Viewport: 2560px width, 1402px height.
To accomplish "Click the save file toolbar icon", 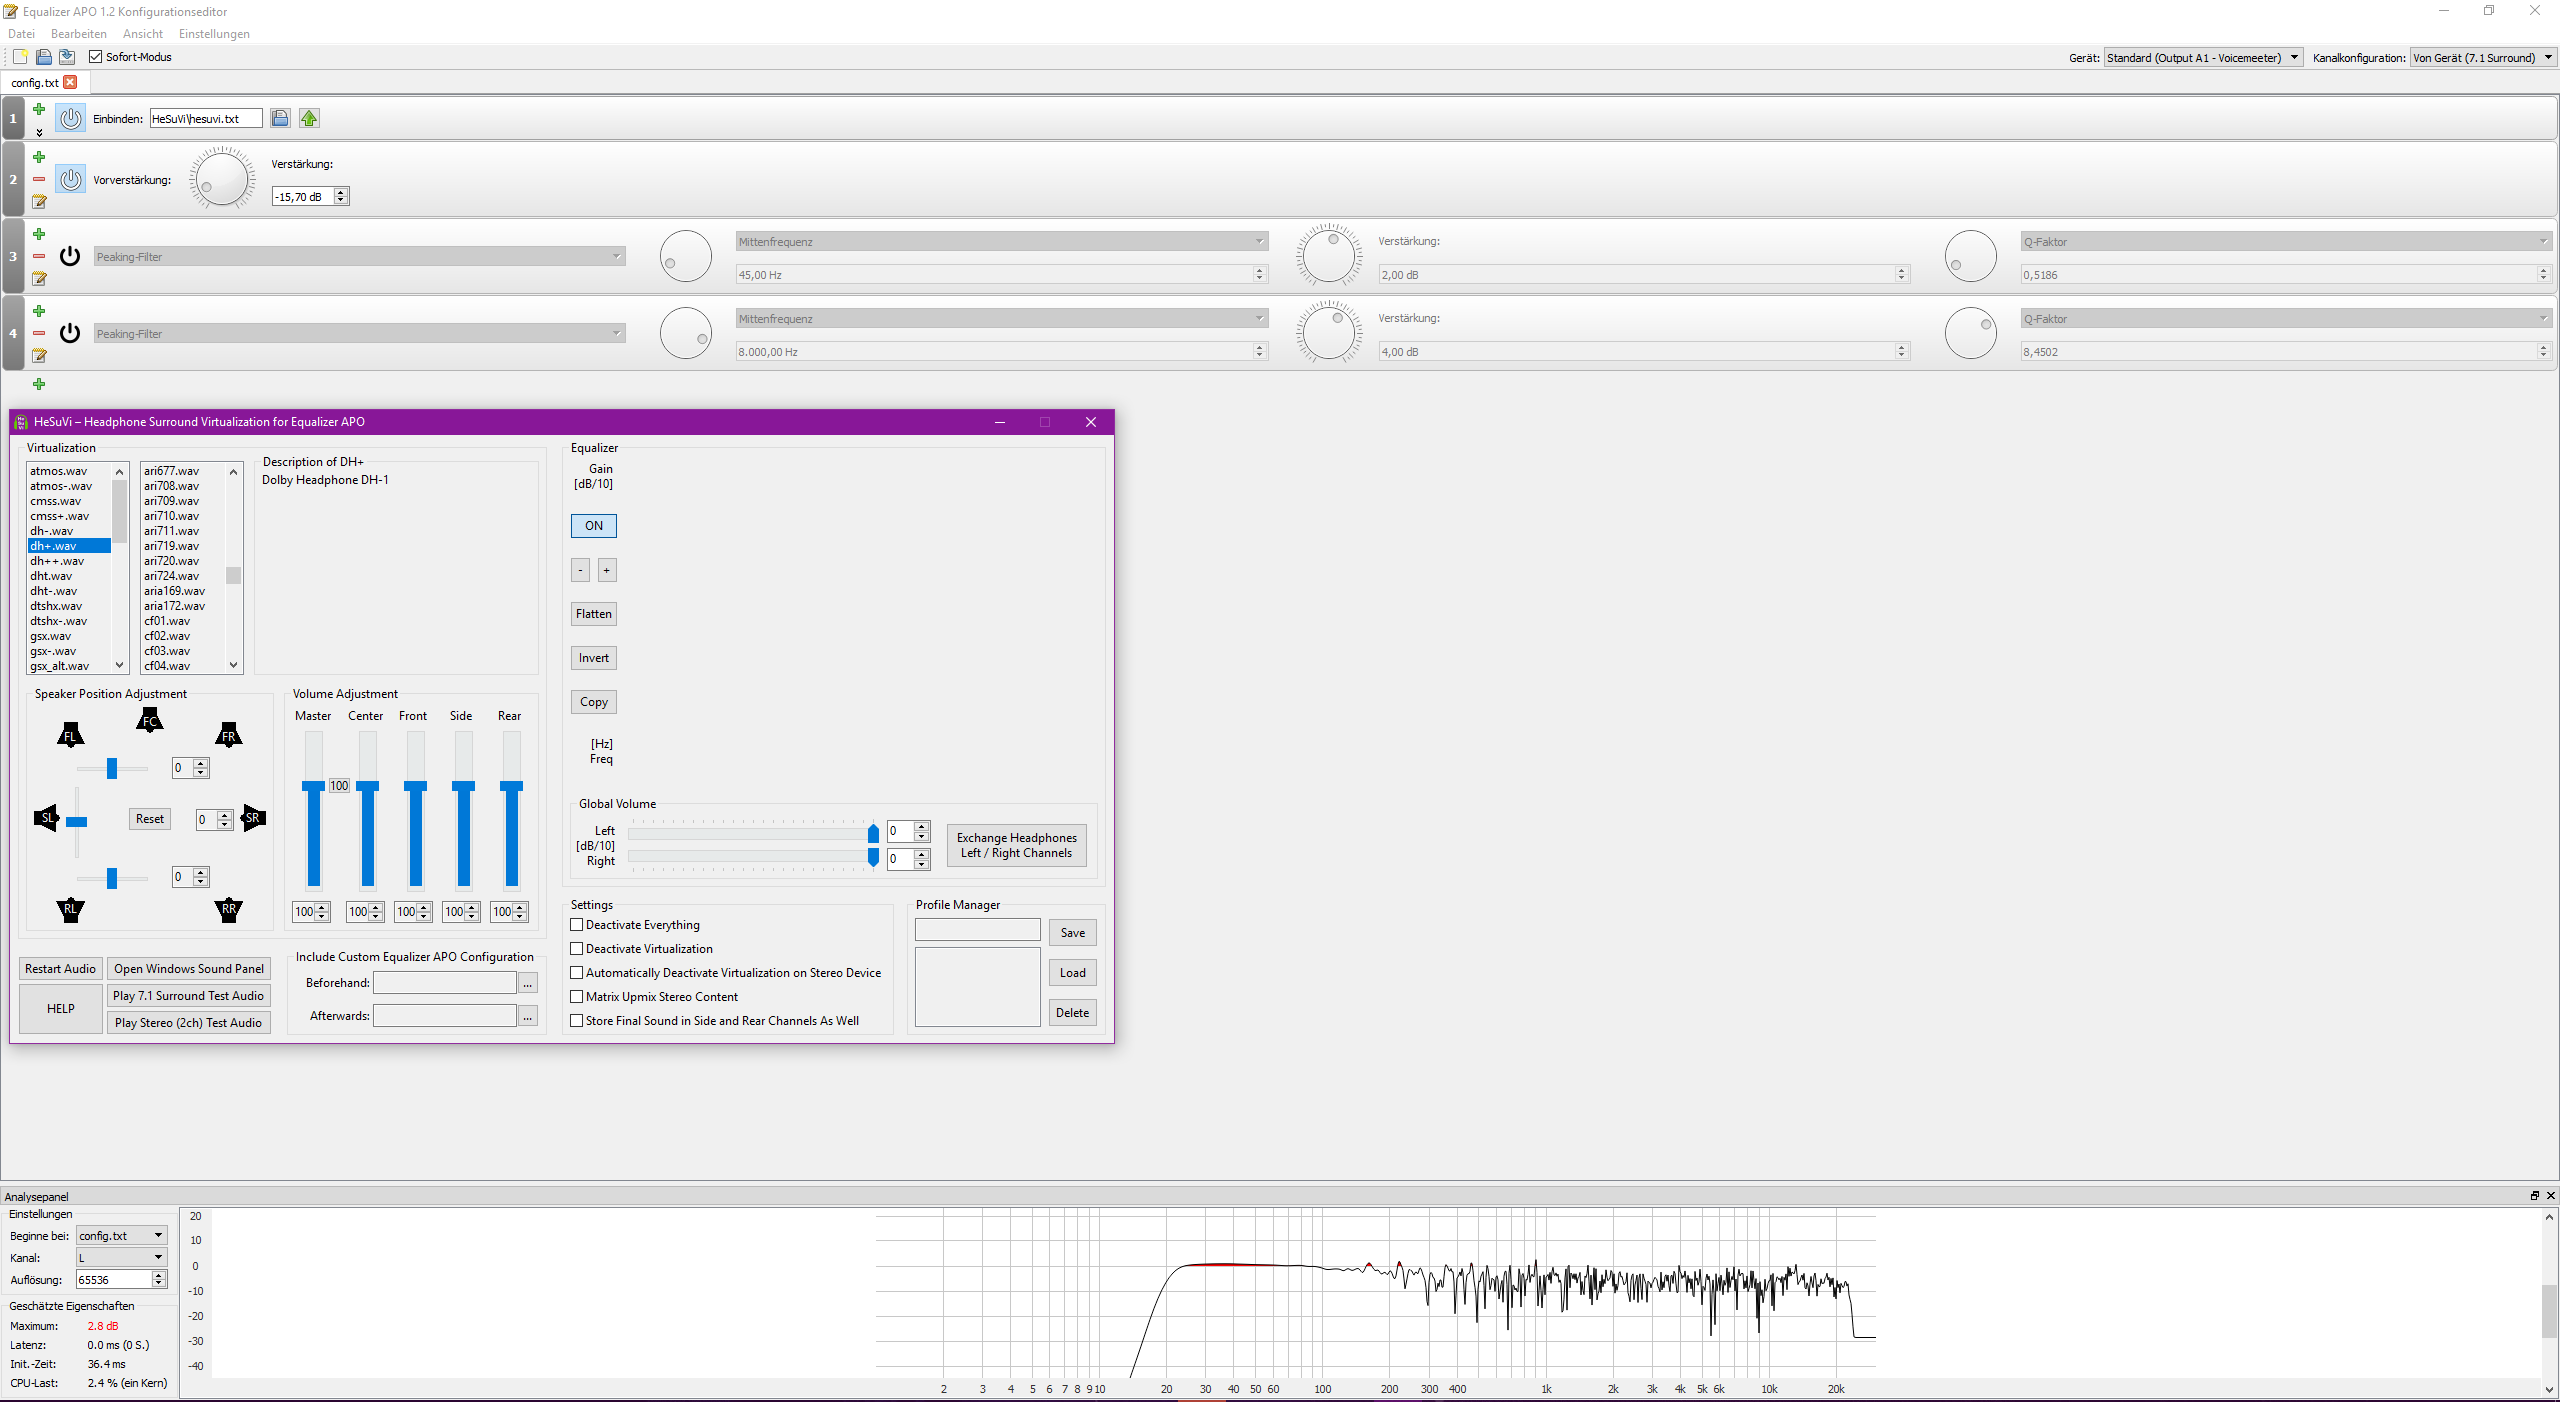I will coord(67,57).
